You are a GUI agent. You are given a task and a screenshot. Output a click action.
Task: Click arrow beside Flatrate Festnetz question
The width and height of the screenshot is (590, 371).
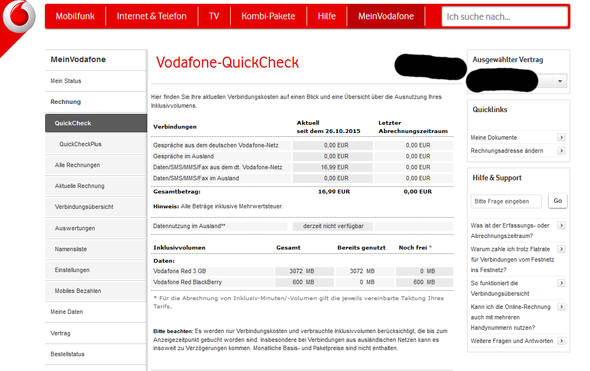(x=561, y=249)
